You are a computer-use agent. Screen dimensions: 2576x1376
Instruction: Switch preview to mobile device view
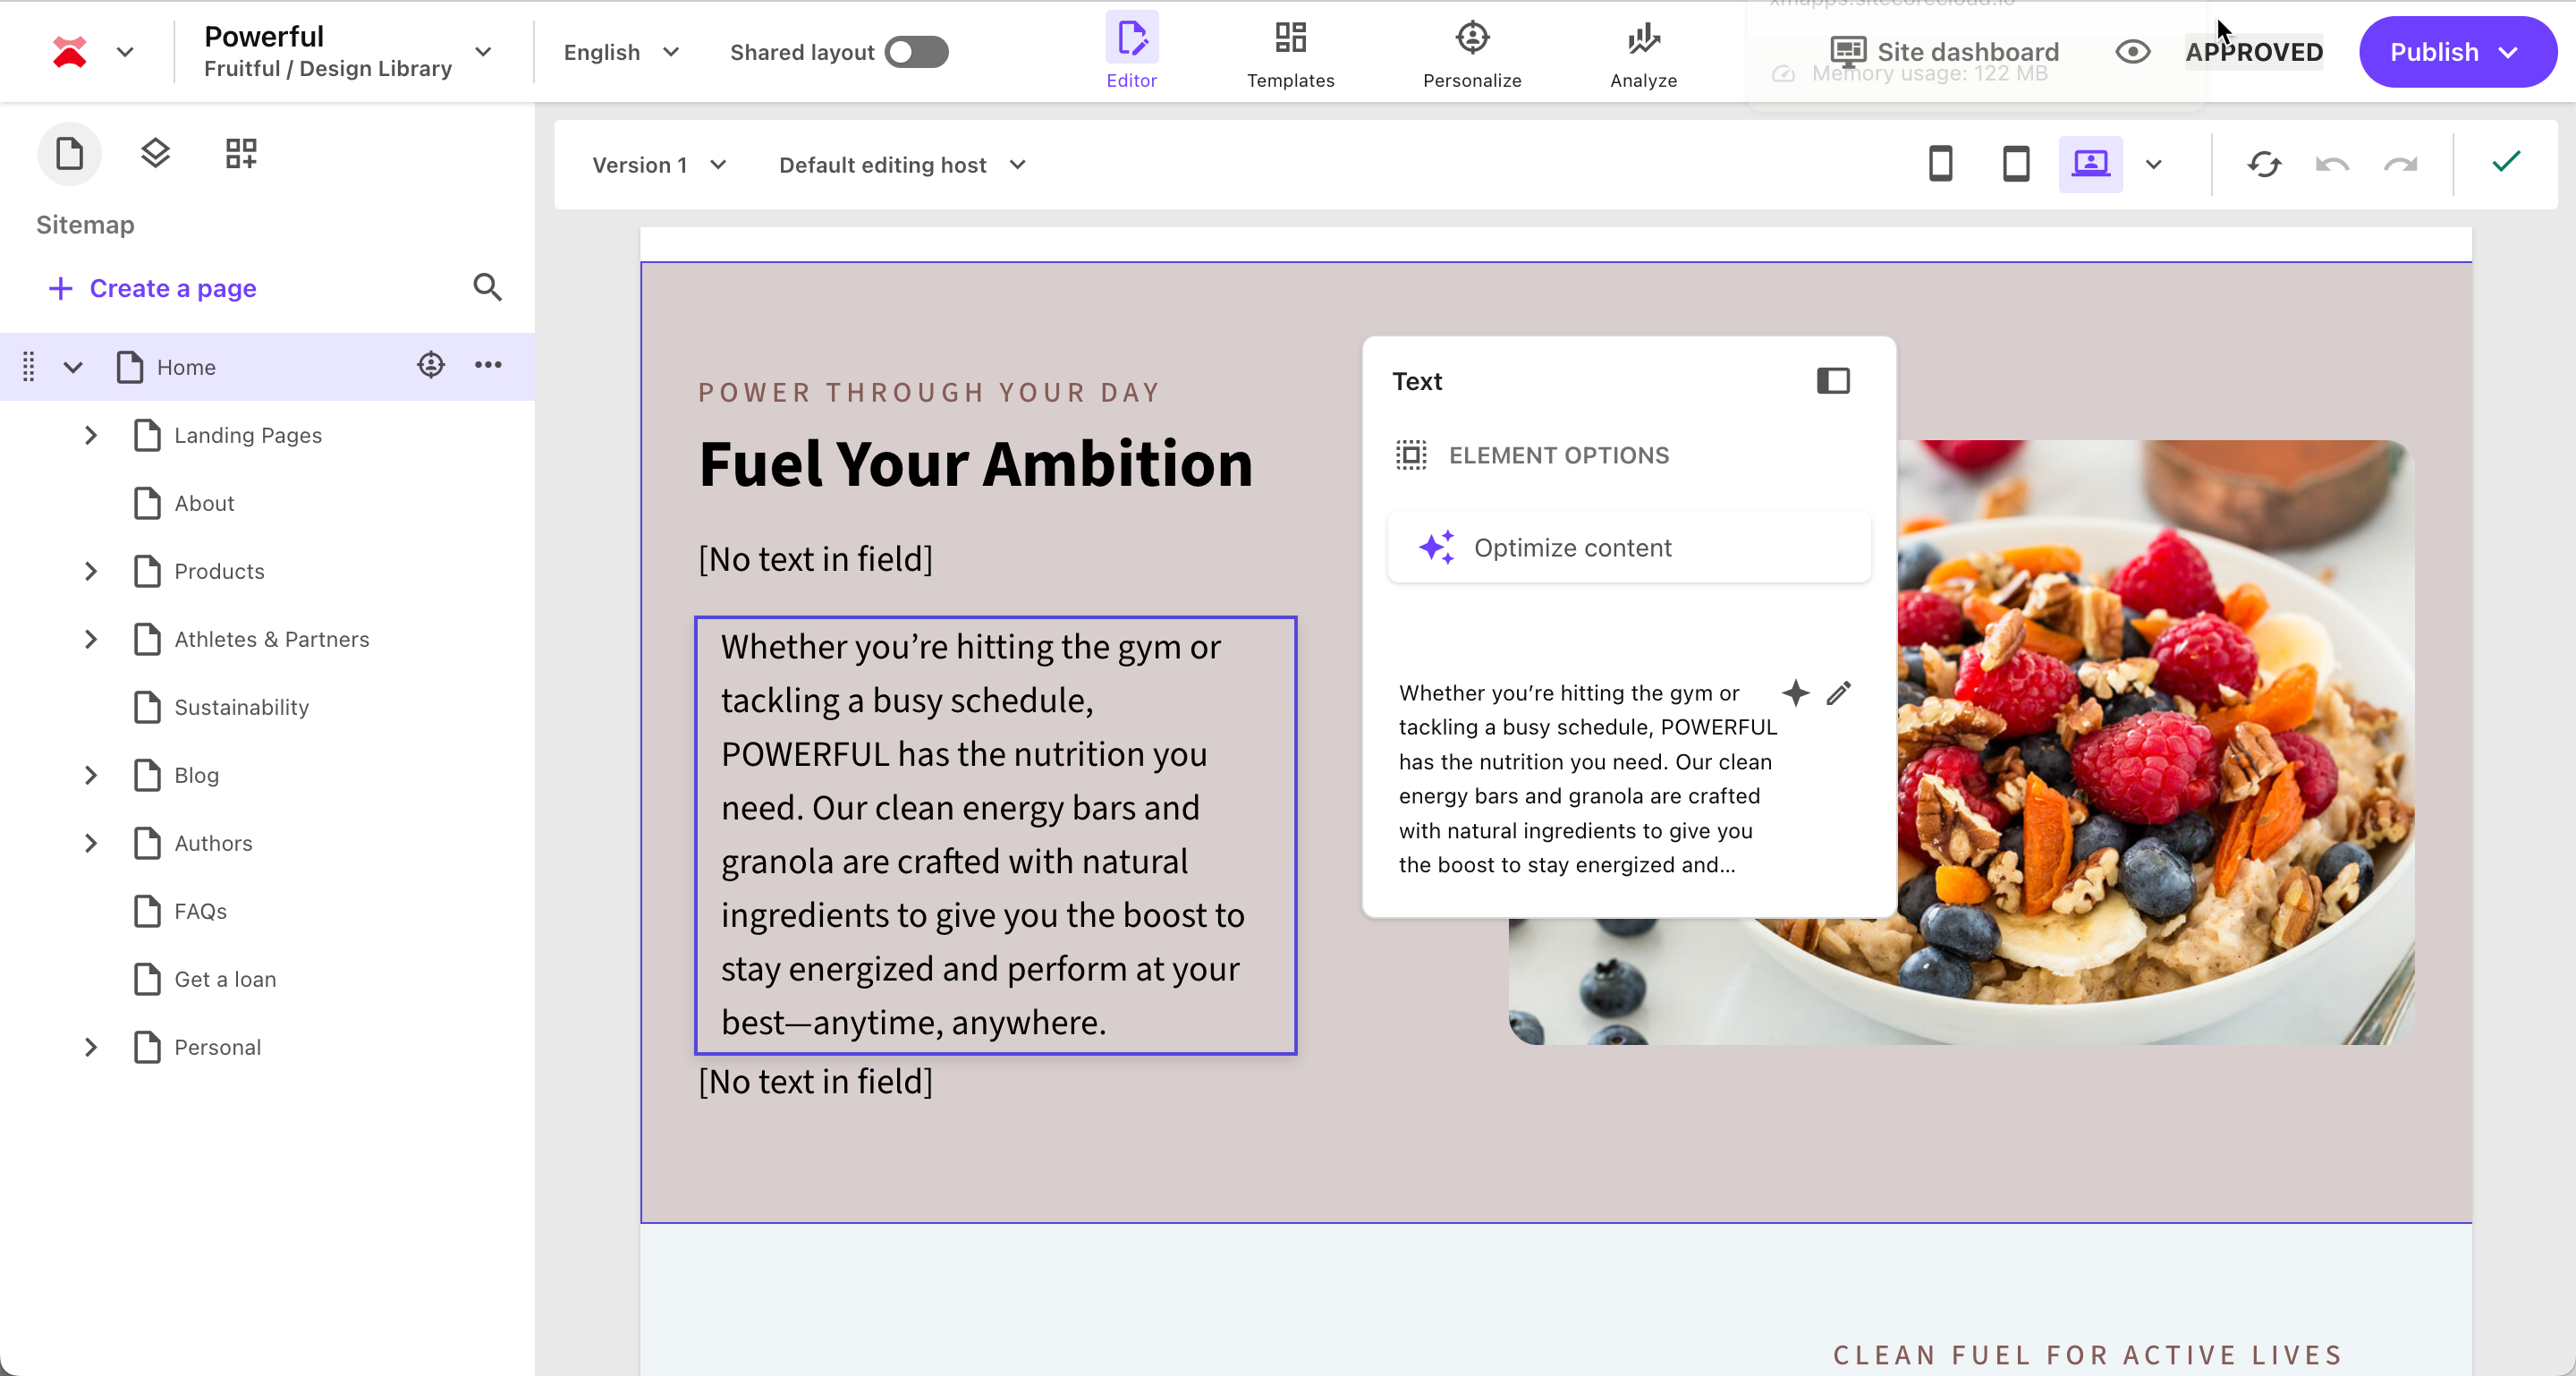[1941, 164]
